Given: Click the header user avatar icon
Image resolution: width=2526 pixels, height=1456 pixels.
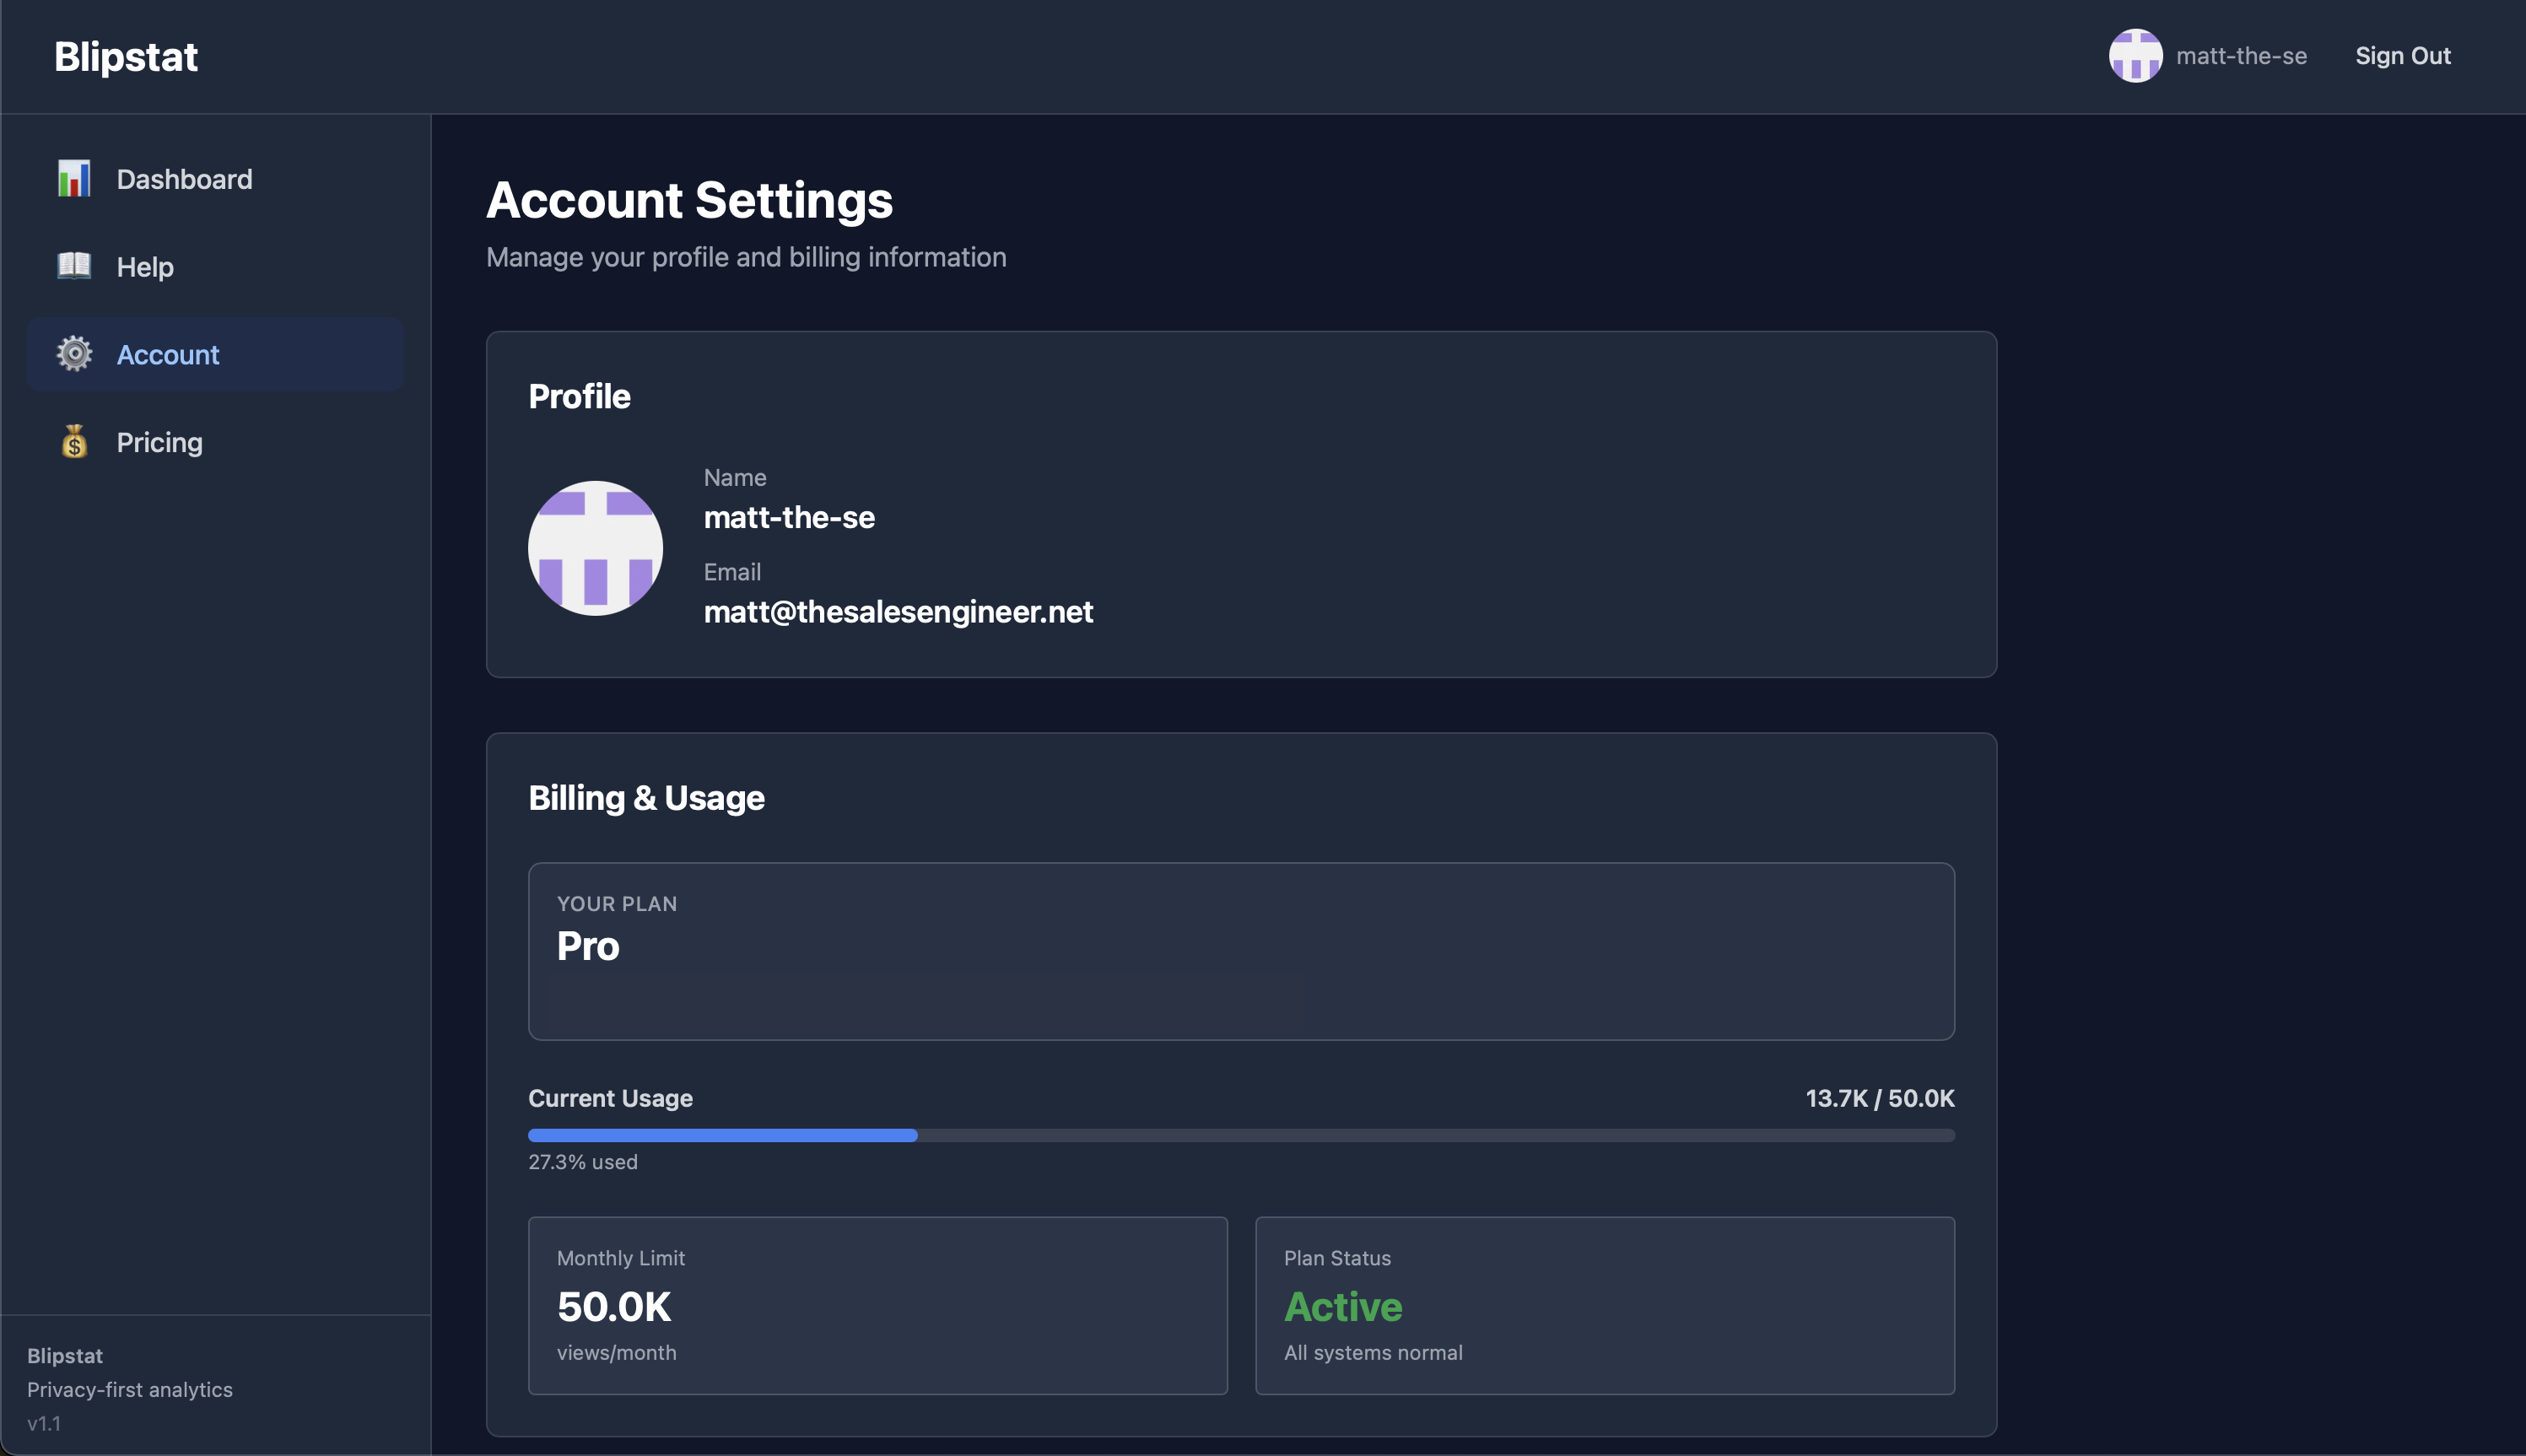Looking at the screenshot, I should (2135, 56).
